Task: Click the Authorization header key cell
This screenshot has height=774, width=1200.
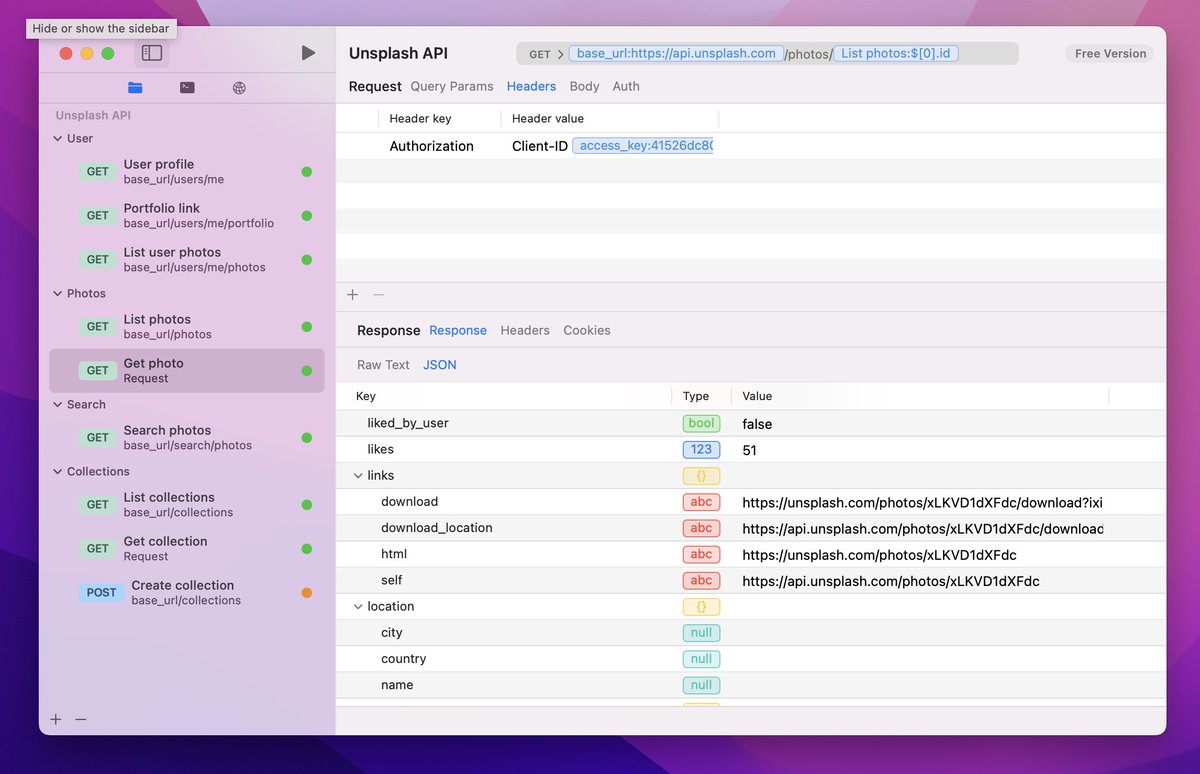Action: [x=431, y=146]
